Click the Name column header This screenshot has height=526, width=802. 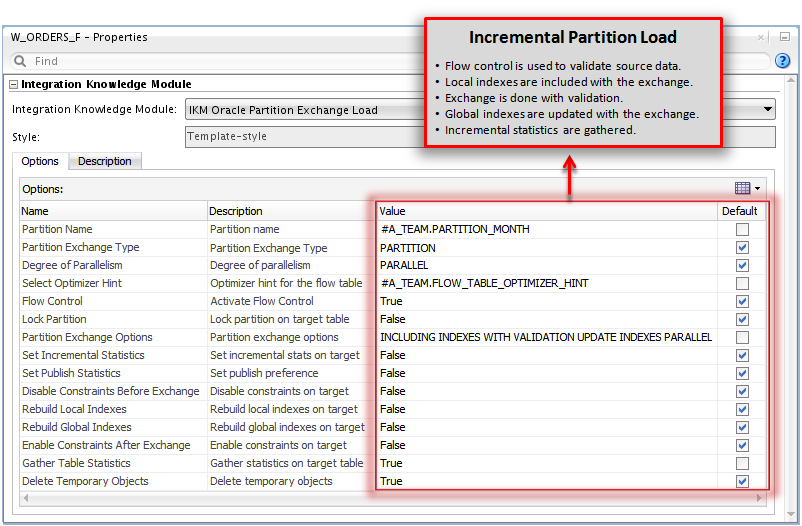click(113, 211)
